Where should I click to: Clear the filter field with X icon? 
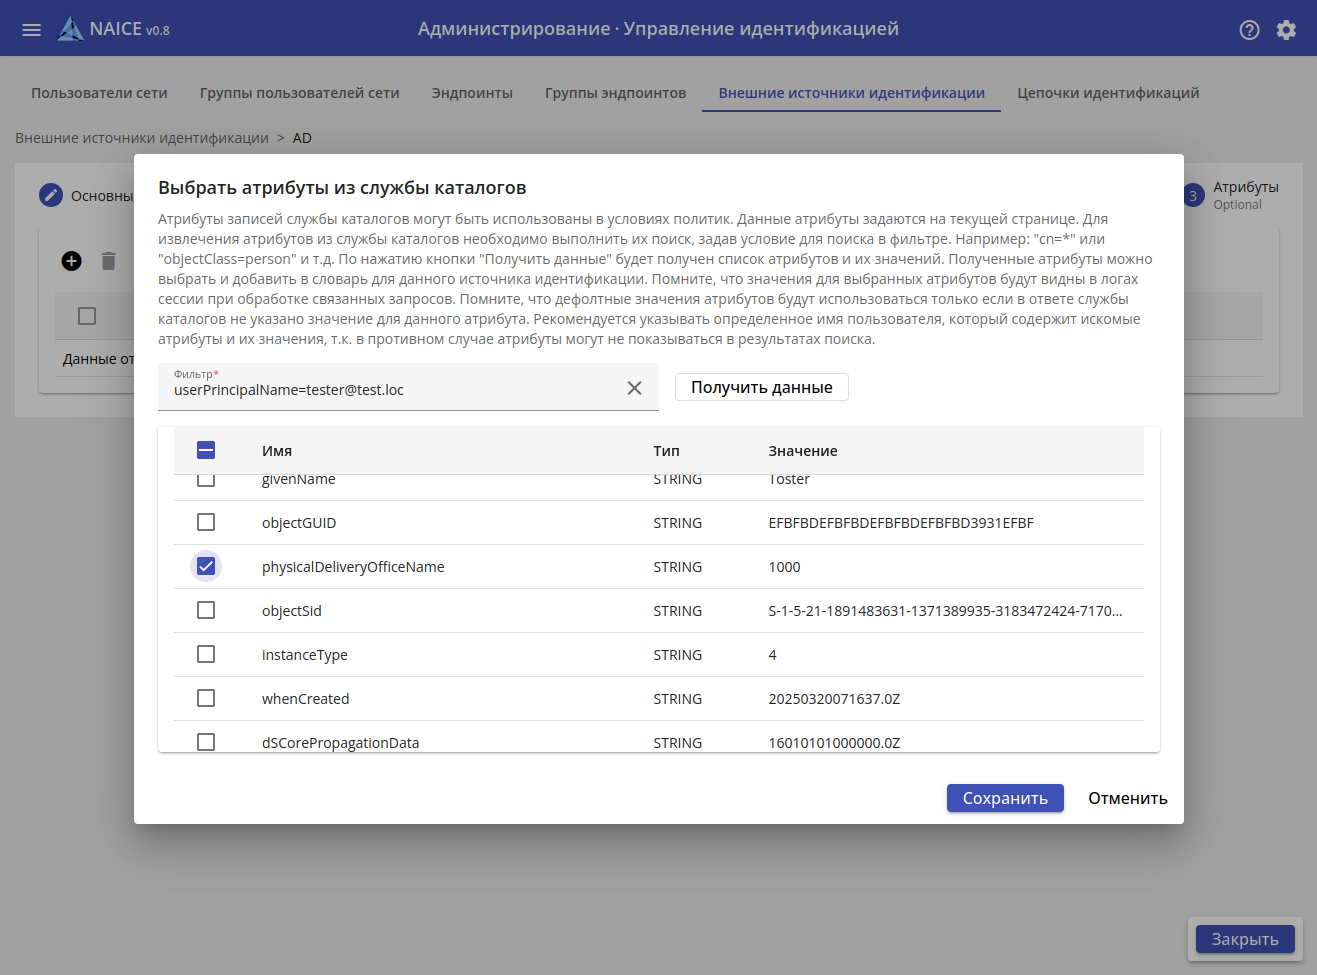coord(634,388)
